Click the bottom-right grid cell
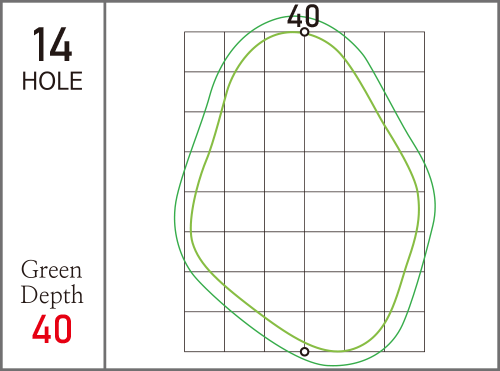The height and width of the screenshot is (371, 500). coord(404,332)
